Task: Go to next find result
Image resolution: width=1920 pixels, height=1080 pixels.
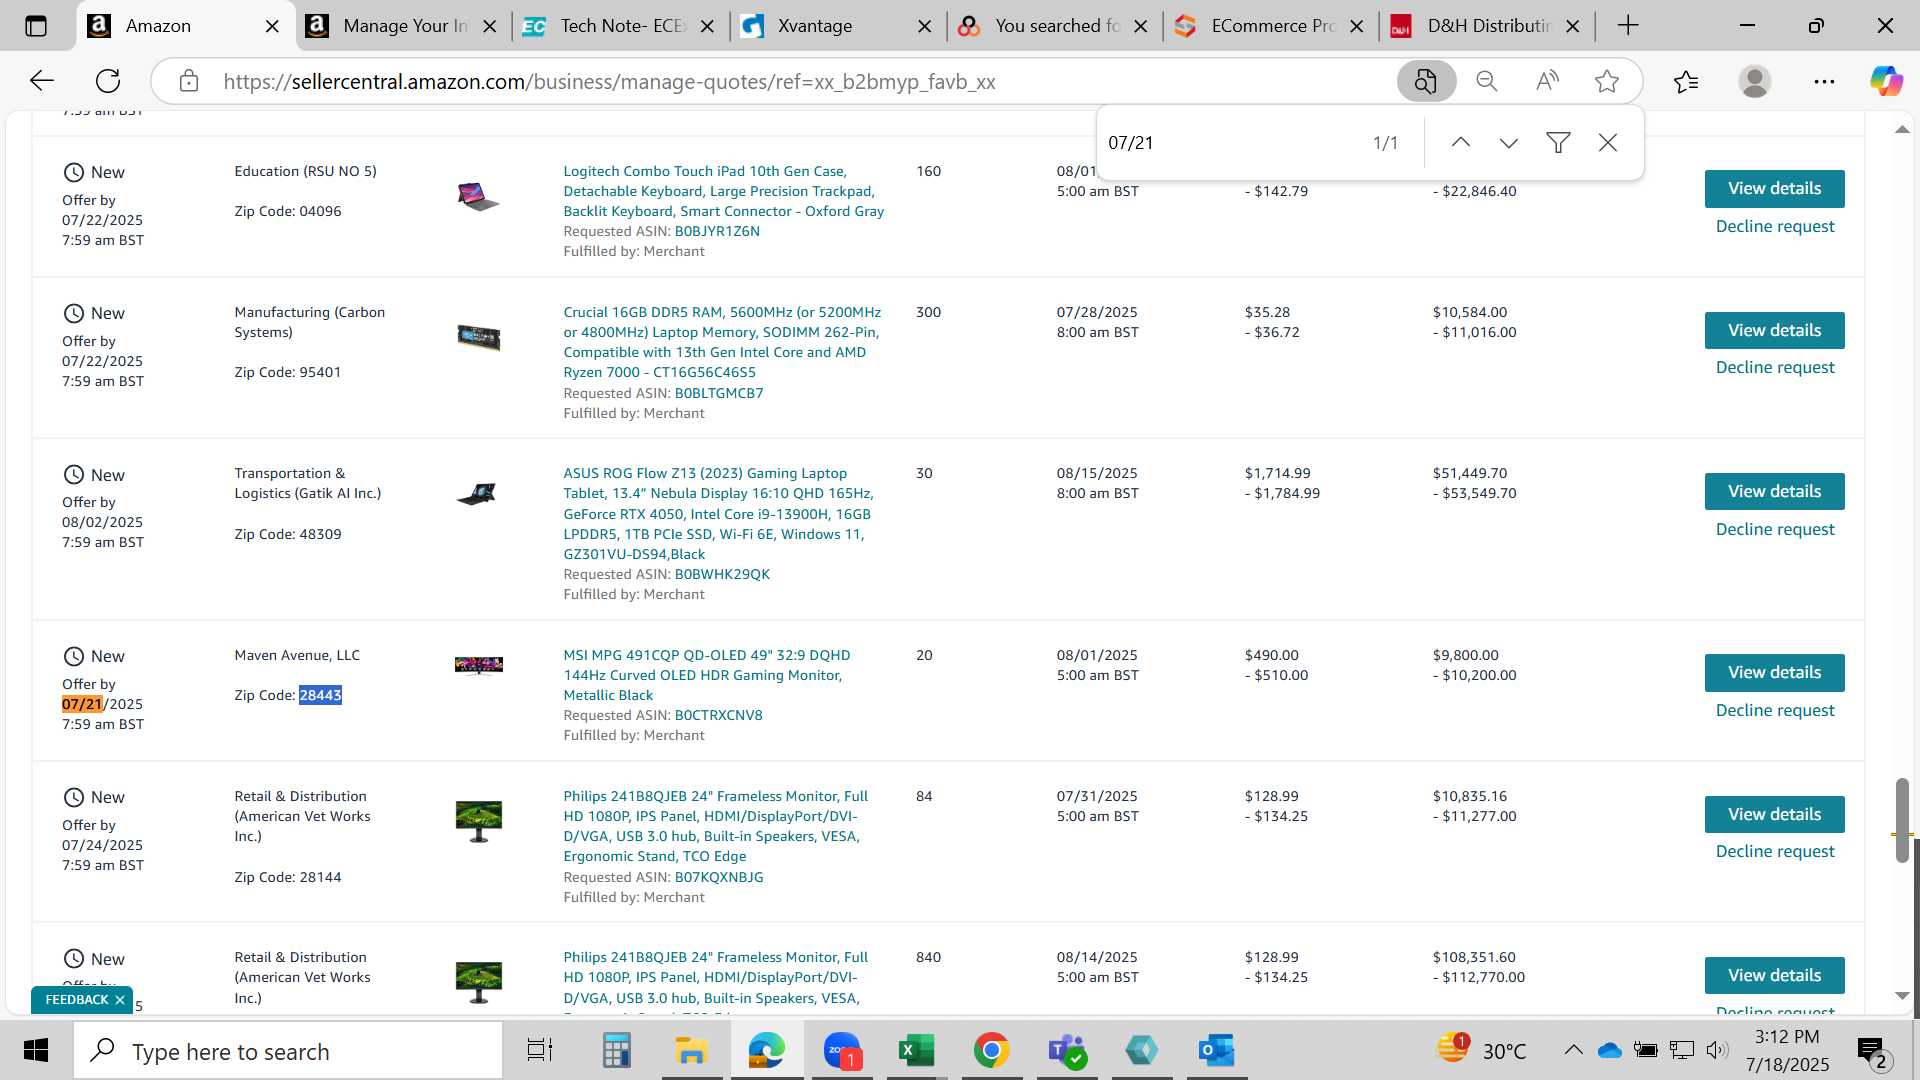Action: click(1509, 143)
